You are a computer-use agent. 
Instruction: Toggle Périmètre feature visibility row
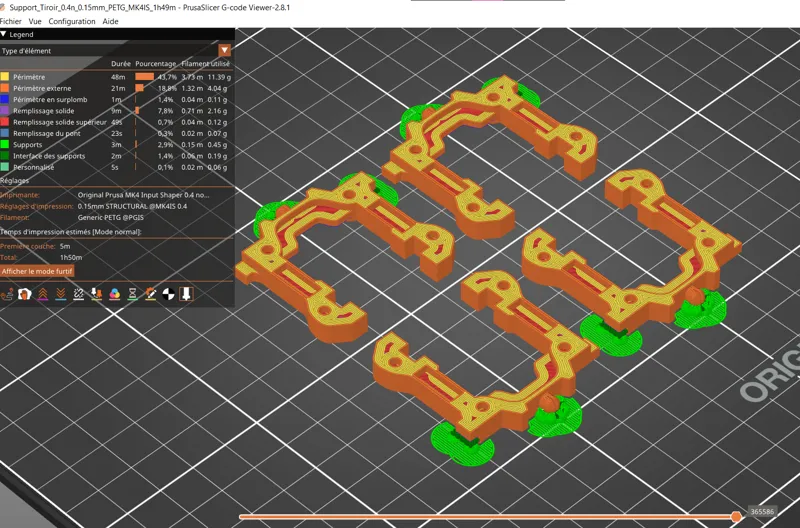pos(116,77)
